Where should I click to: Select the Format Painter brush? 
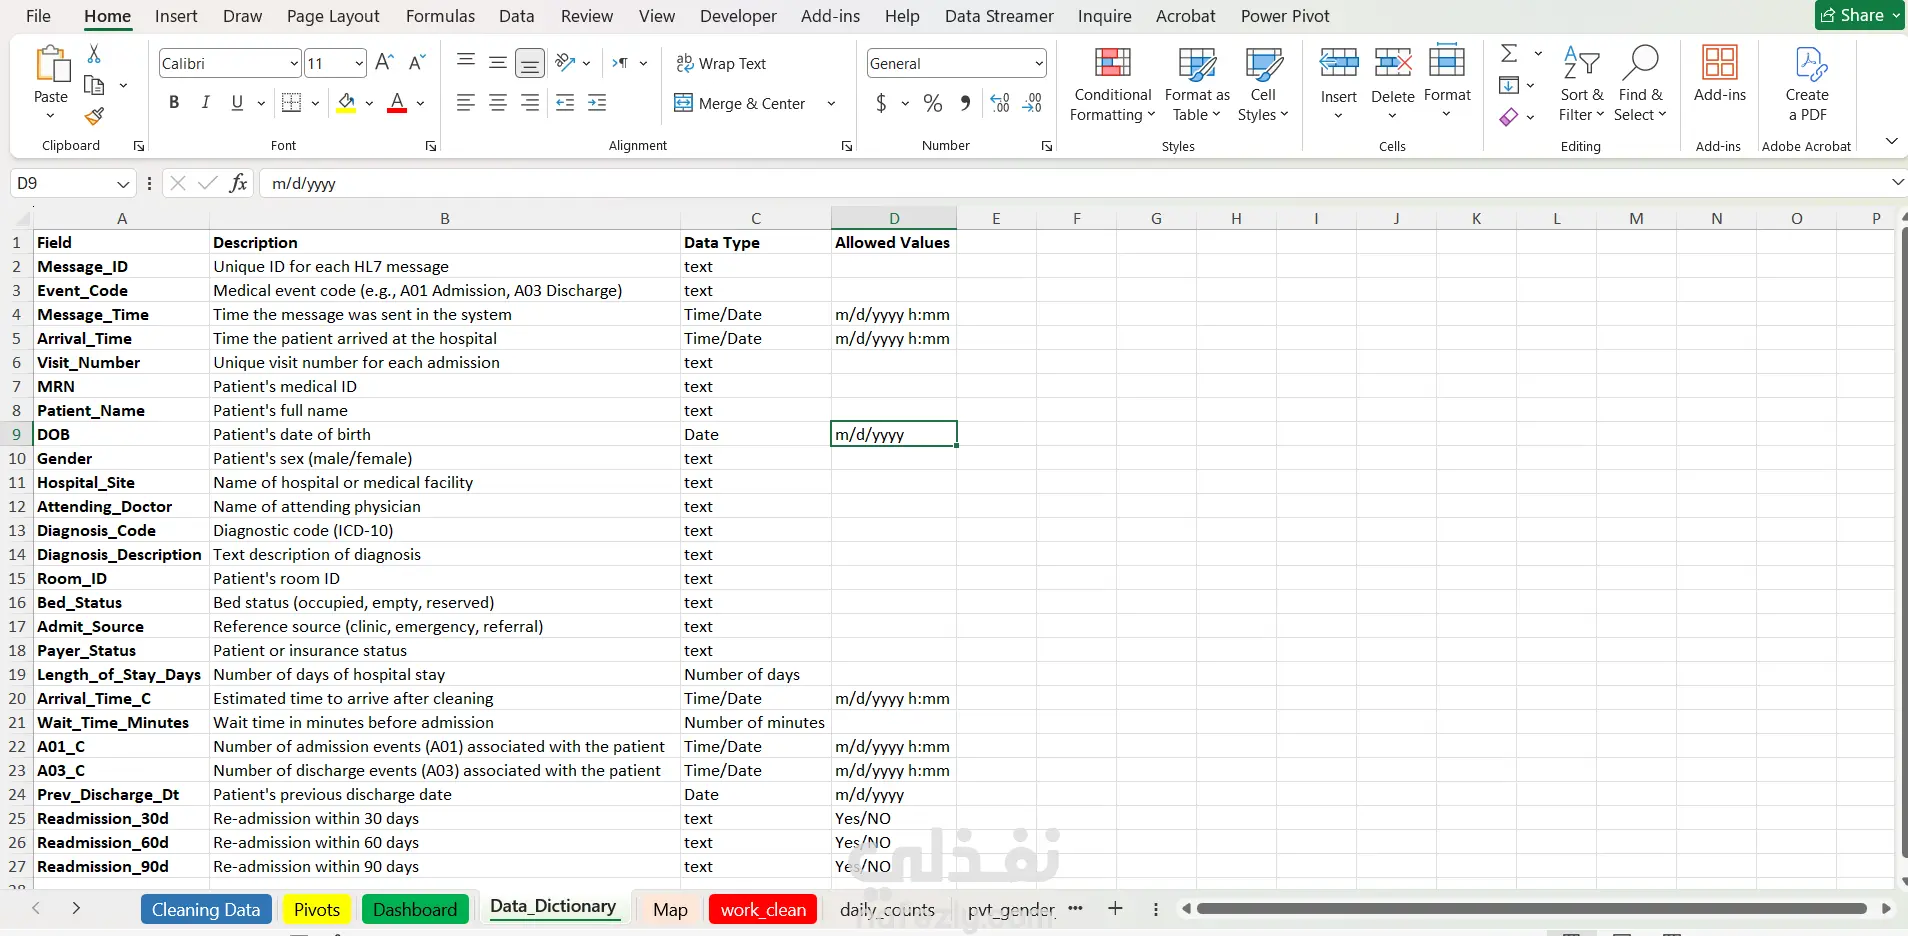coord(94,116)
